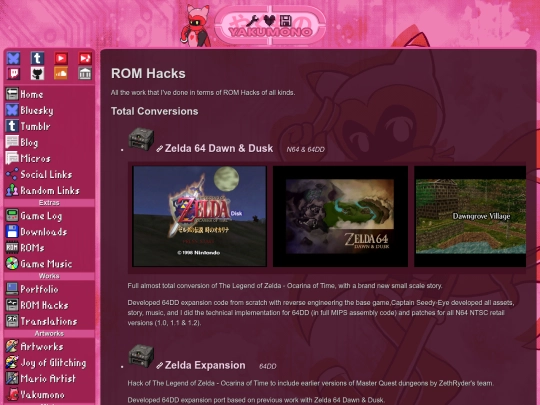The height and width of the screenshot is (405, 540).
Task: Open the GitHub cat icon
Action: (x=37, y=73)
